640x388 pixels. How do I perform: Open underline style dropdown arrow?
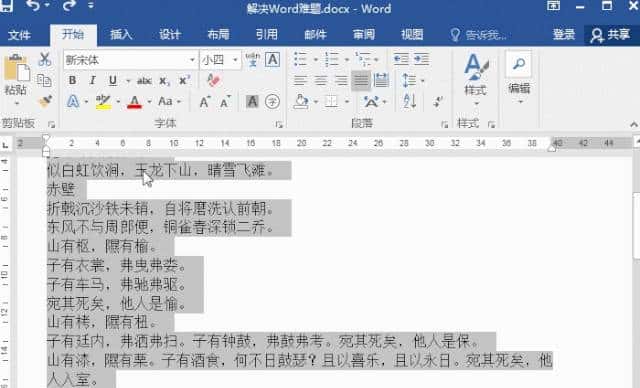tap(128, 81)
